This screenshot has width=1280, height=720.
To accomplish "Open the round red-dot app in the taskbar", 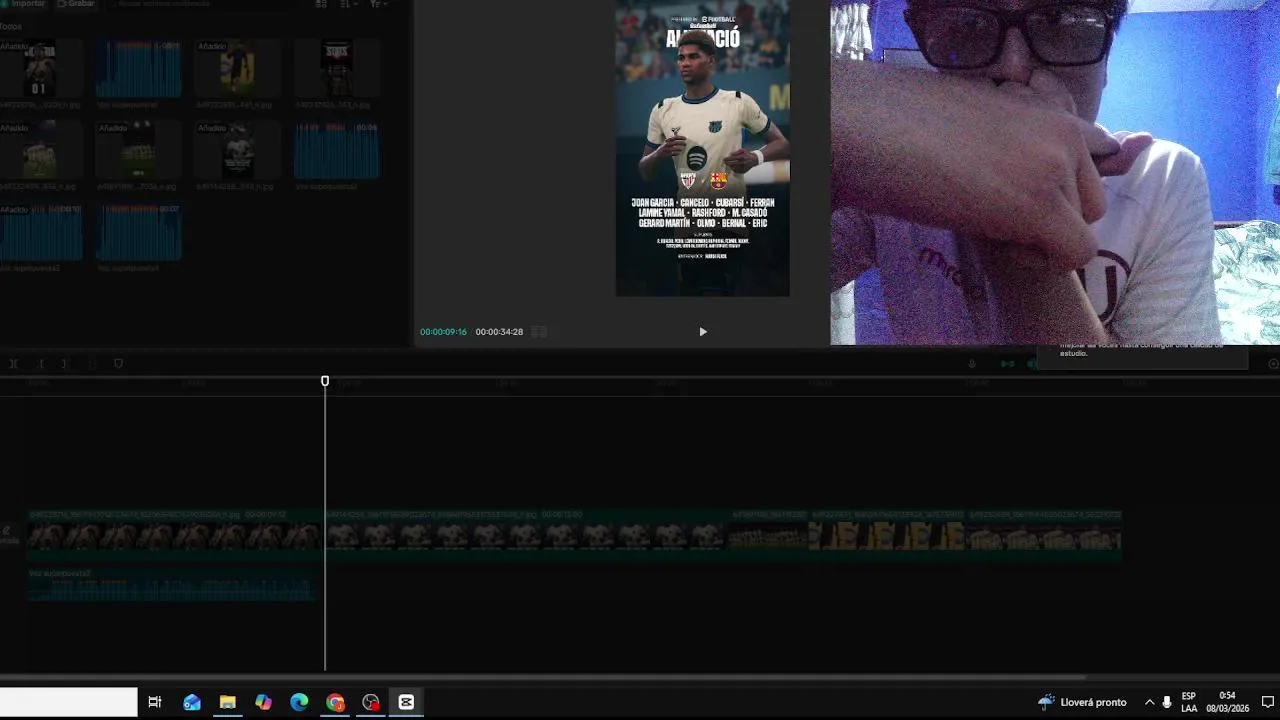I will pos(371,702).
